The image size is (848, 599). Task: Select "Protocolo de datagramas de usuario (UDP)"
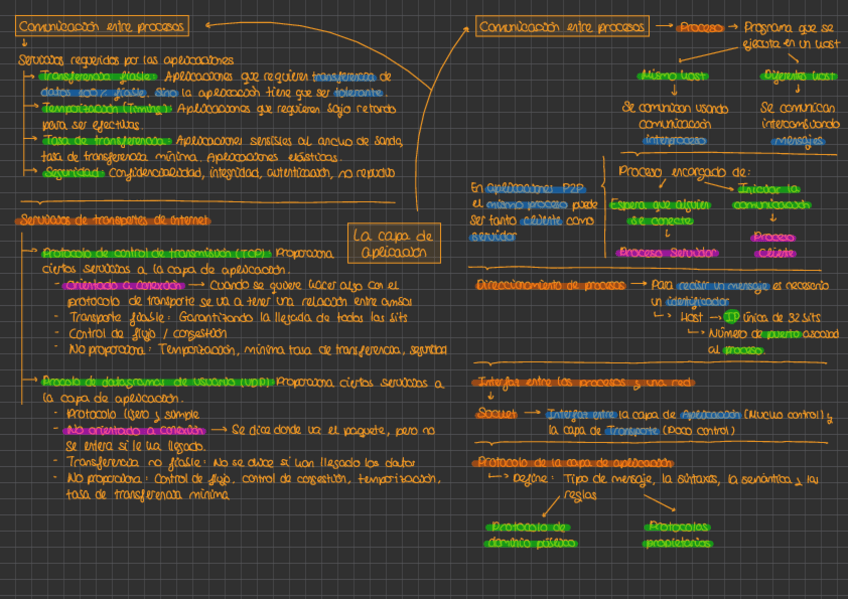(158, 382)
